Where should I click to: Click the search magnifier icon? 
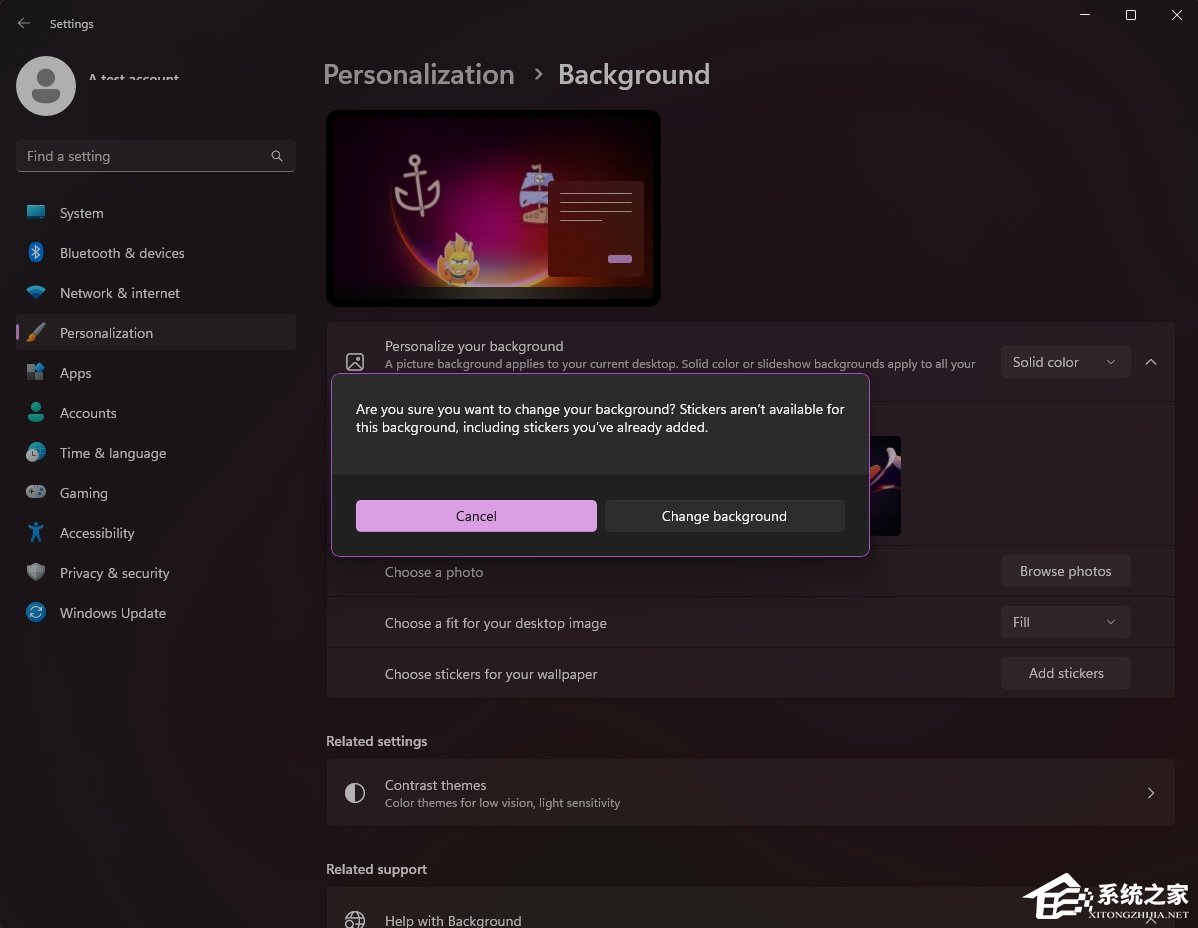[x=277, y=156]
